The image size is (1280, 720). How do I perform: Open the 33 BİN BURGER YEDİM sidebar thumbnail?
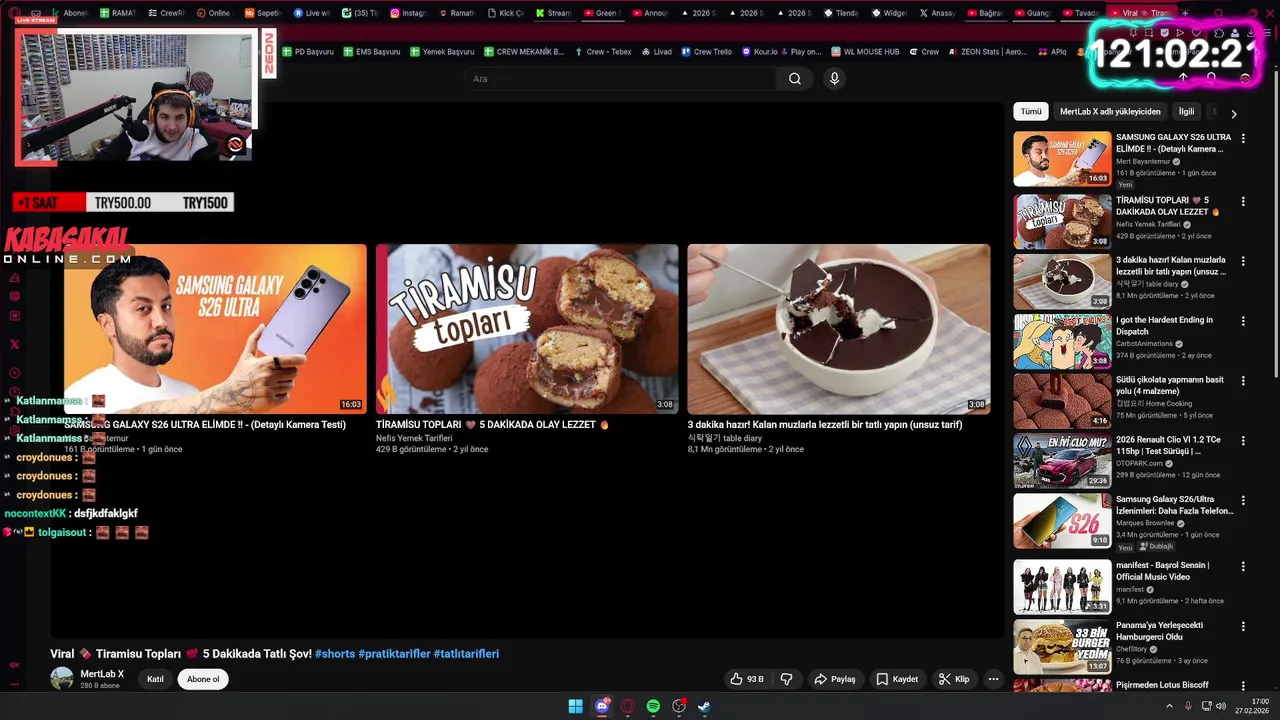click(x=1062, y=646)
